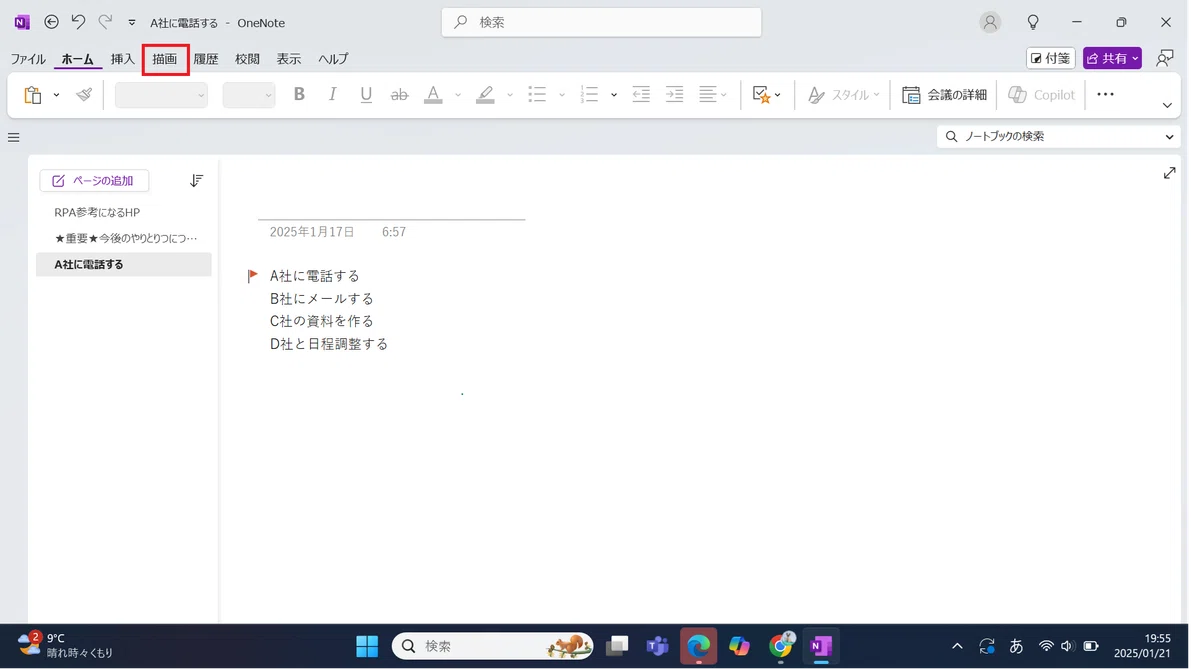Image resolution: width=1200 pixels, height=670 pixels.
Task: Click the 付箋 sticky notes button
Action: coord(1051,59)
